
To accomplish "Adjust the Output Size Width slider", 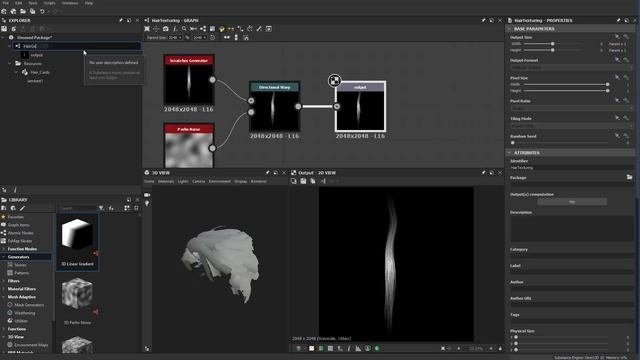I will click(552, 44).
